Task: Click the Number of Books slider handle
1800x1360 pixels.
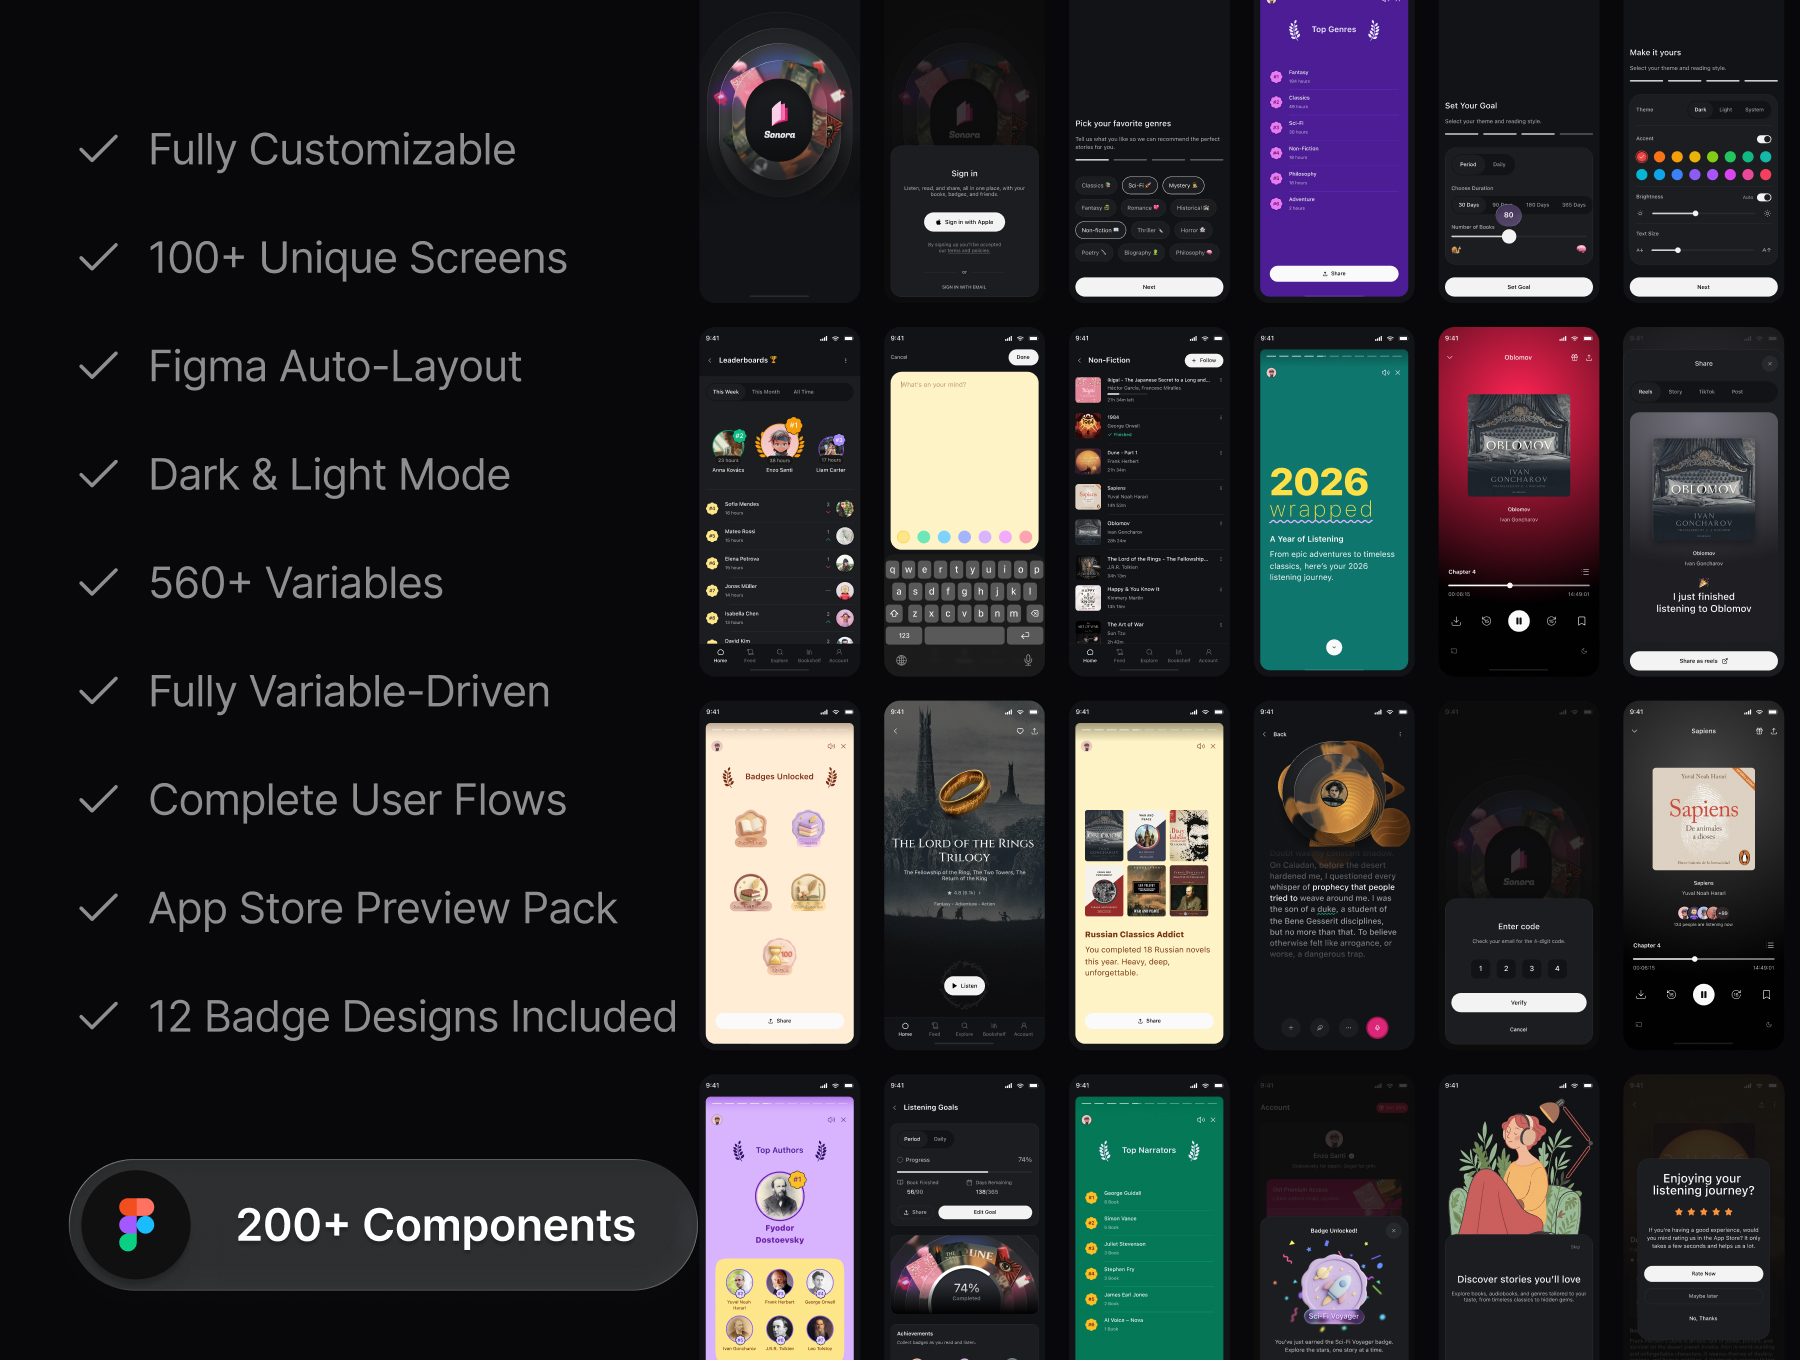Action: 1509,237
